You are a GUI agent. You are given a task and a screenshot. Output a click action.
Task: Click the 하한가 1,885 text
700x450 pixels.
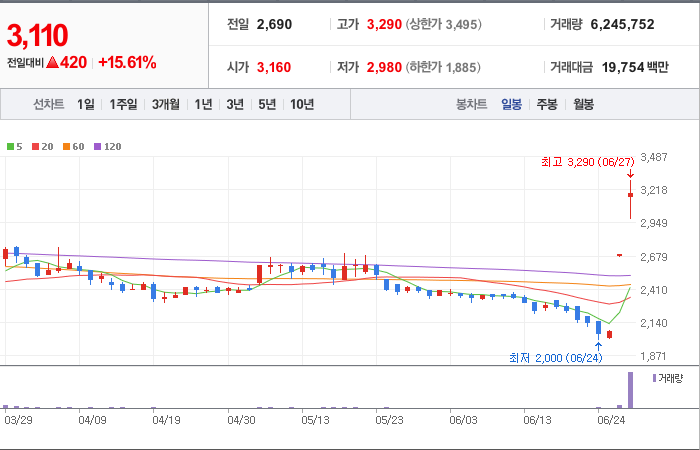coord(443,67)
